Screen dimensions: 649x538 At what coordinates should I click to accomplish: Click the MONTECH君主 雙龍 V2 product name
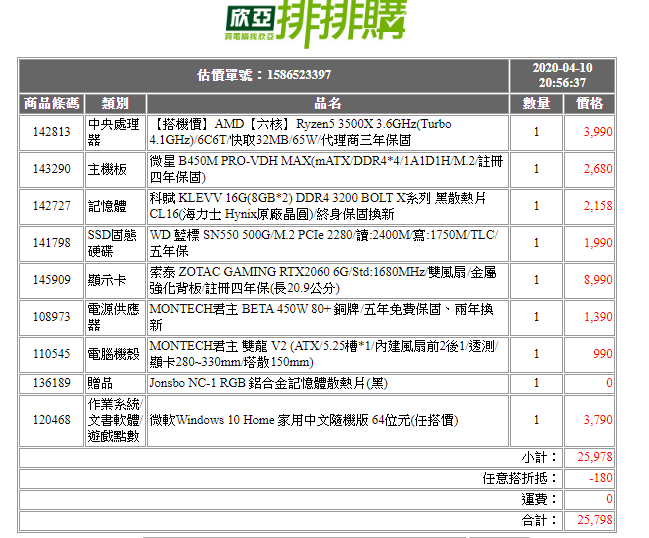[324, 354]
